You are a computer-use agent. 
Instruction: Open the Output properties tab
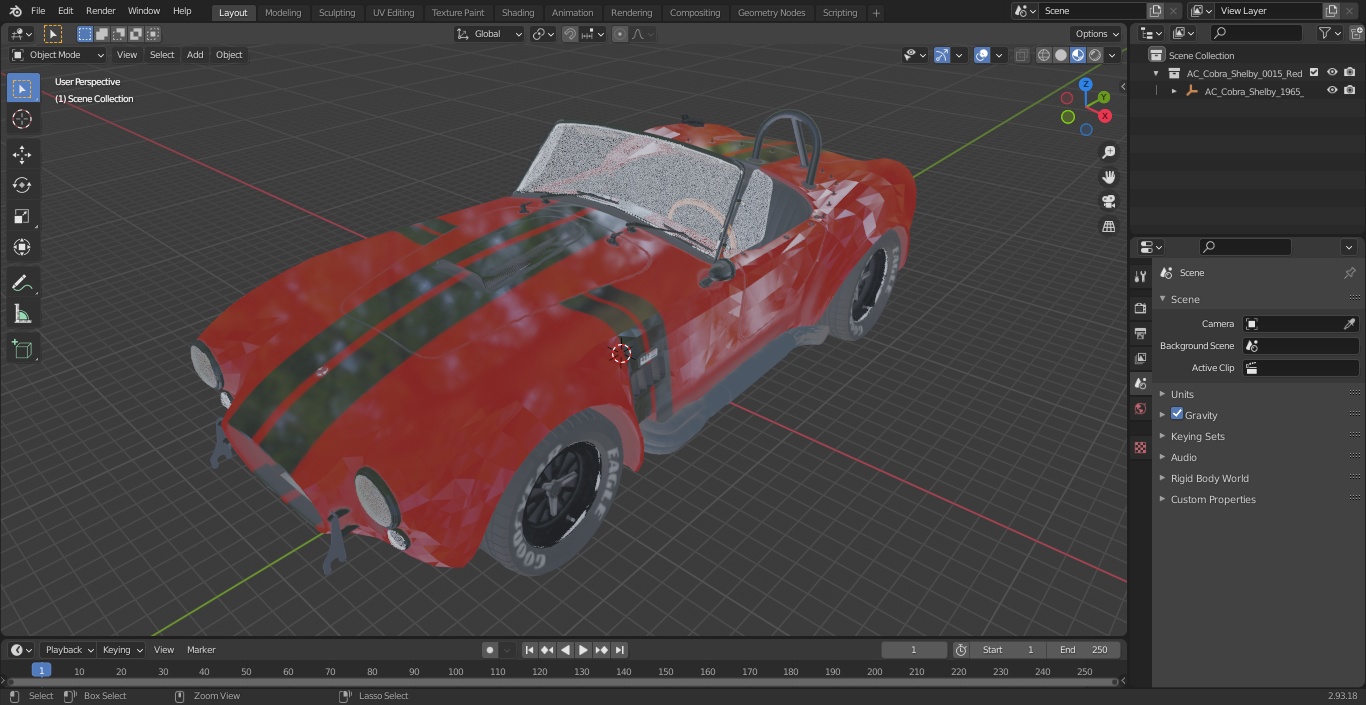tap(1140, 333)
